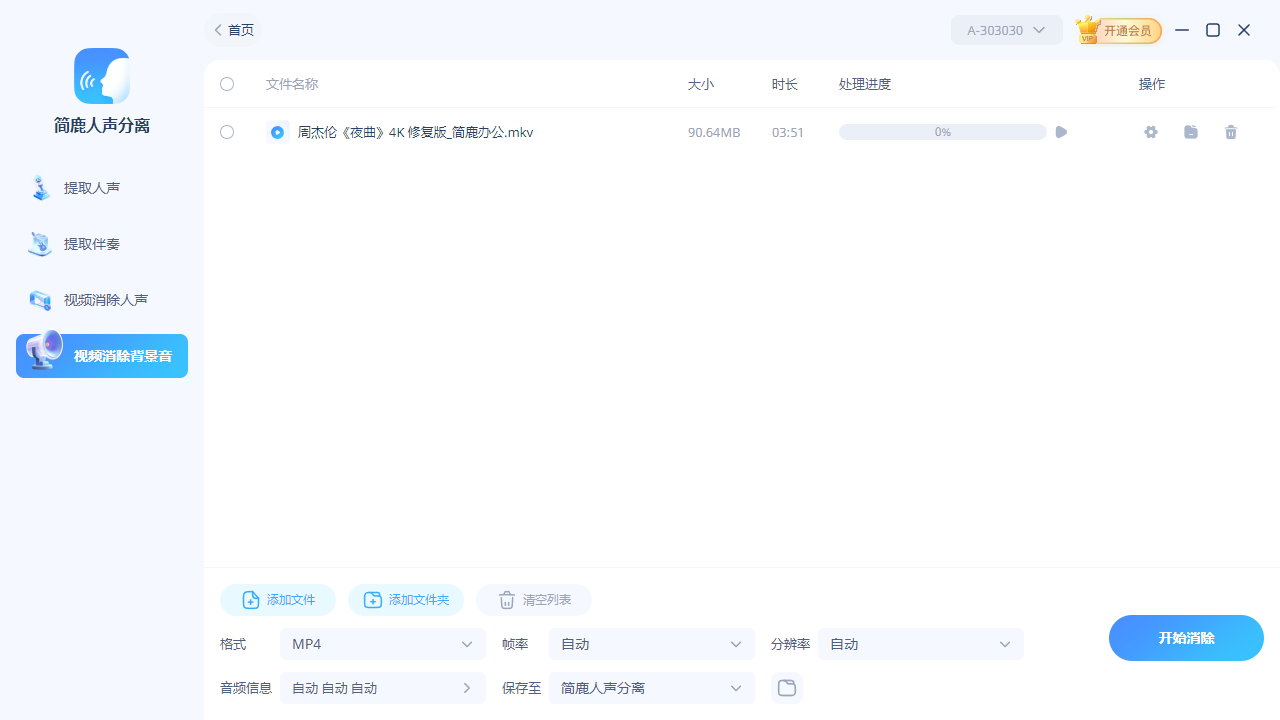
Task: Select the 视频消除背景音 tool
Action: [x=101, y=356]
